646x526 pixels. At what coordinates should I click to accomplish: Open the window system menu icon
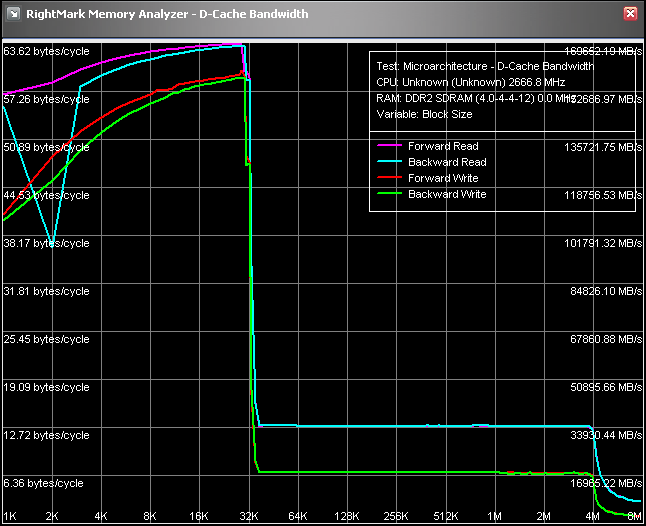tap(14, 14)
